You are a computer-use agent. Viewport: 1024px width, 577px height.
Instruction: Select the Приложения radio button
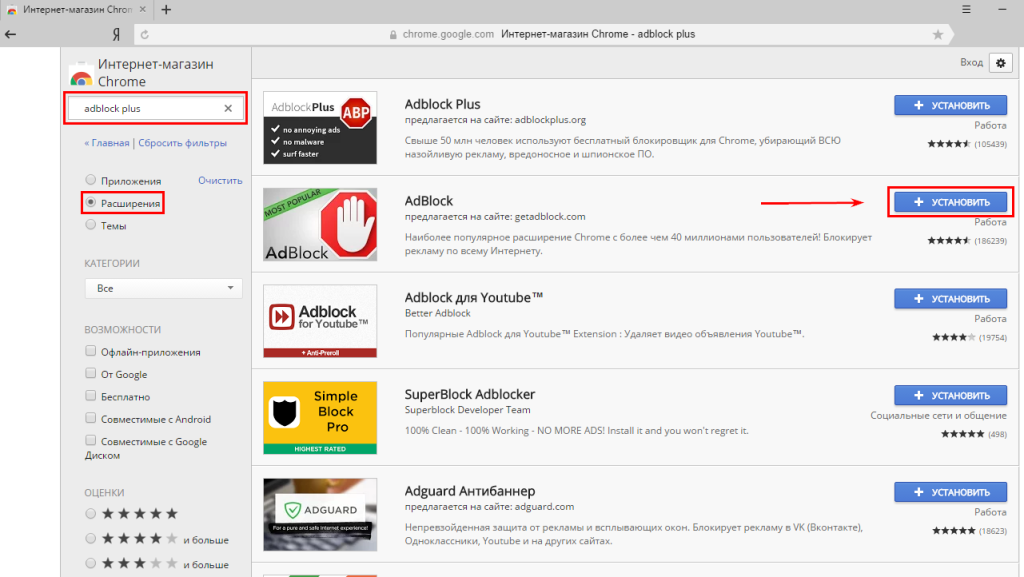[x=91, y=179]
